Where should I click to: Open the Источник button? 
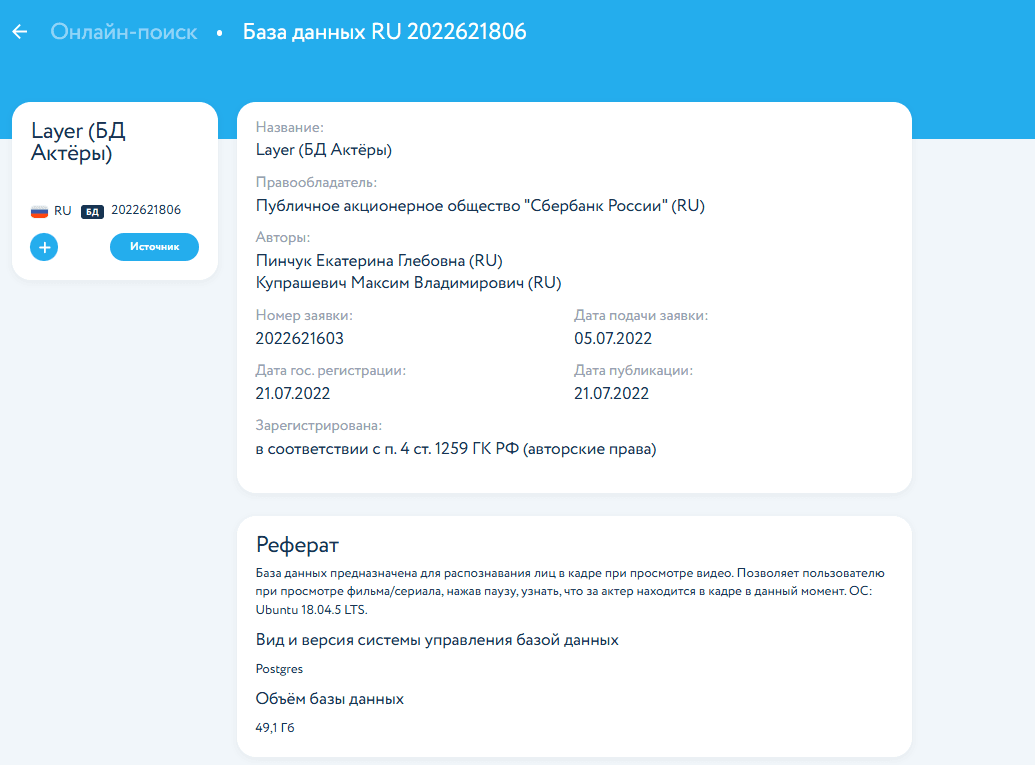pyautogui.click(x=154, y=247)
